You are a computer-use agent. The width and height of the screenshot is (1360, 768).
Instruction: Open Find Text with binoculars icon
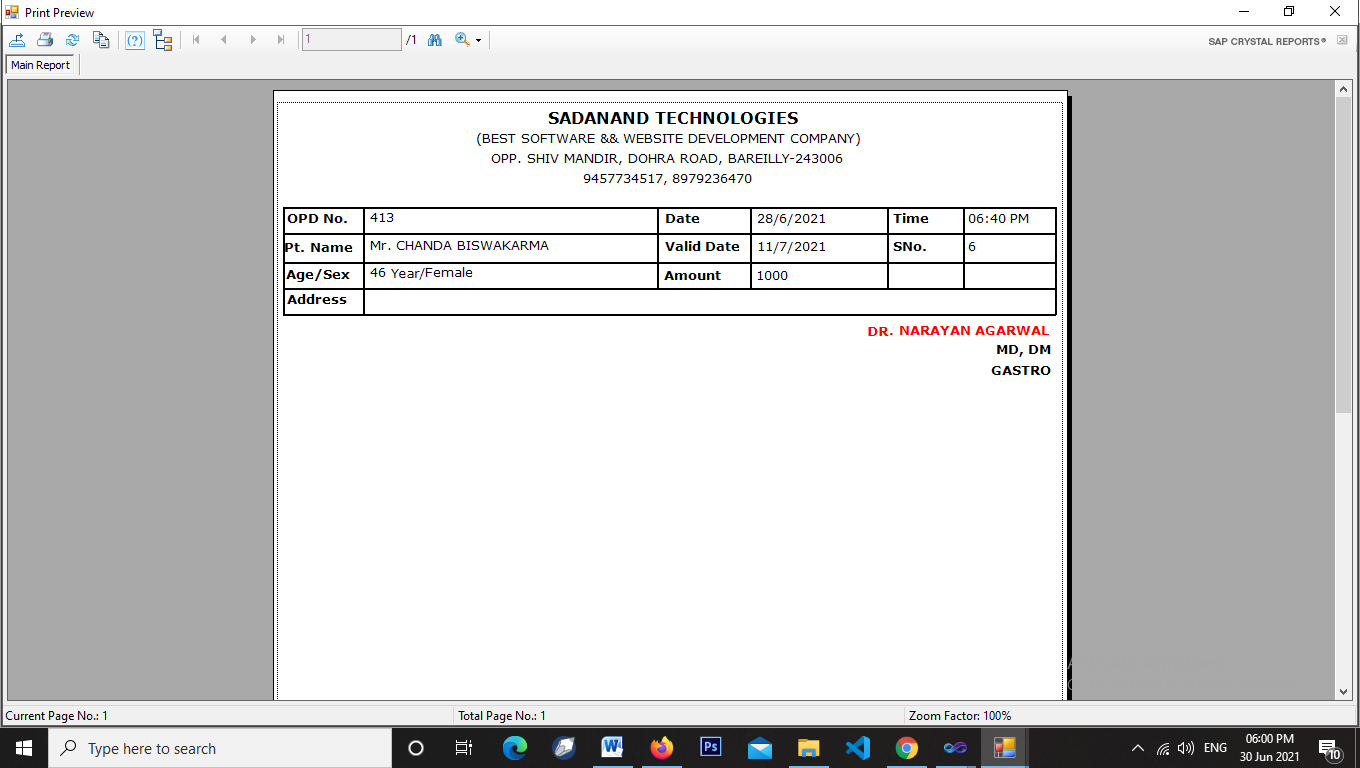[x=435, y=40]
